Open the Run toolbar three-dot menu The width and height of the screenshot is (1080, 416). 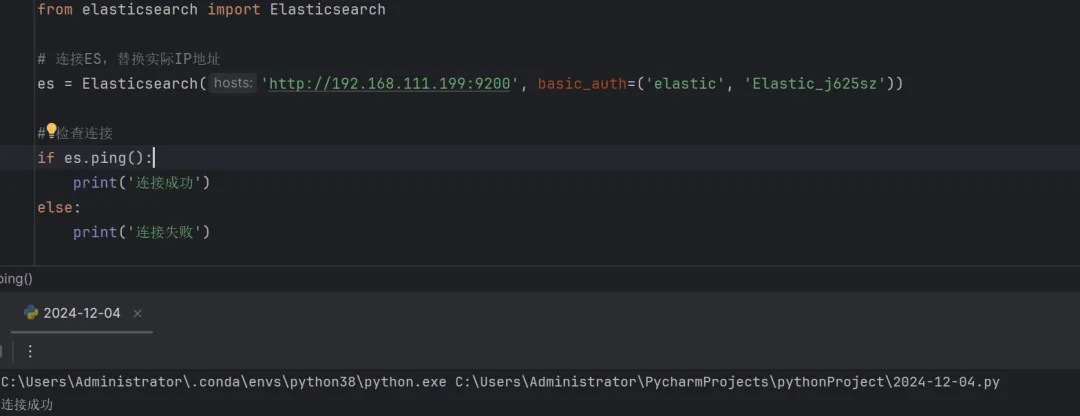pos(30,351)
